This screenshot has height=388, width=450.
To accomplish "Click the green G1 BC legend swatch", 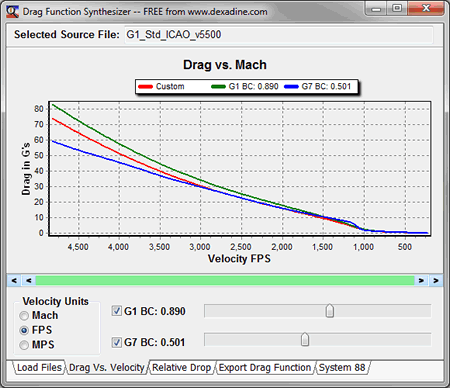I will click(219, 87).
